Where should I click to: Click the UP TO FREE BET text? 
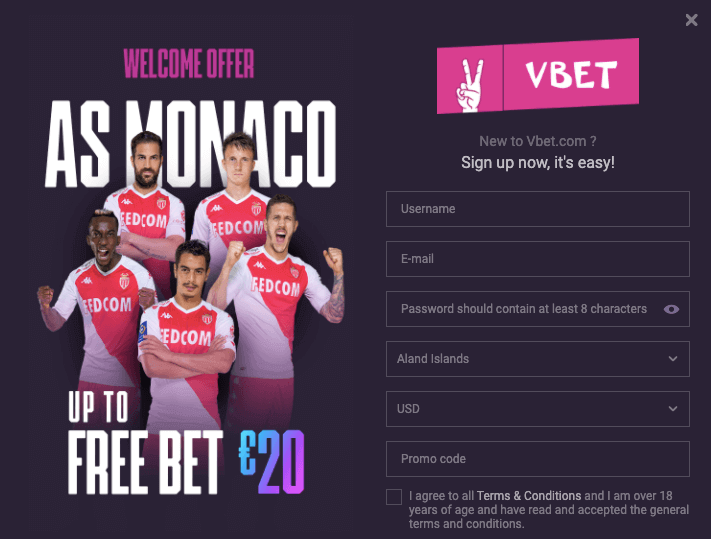click(145, 442)
